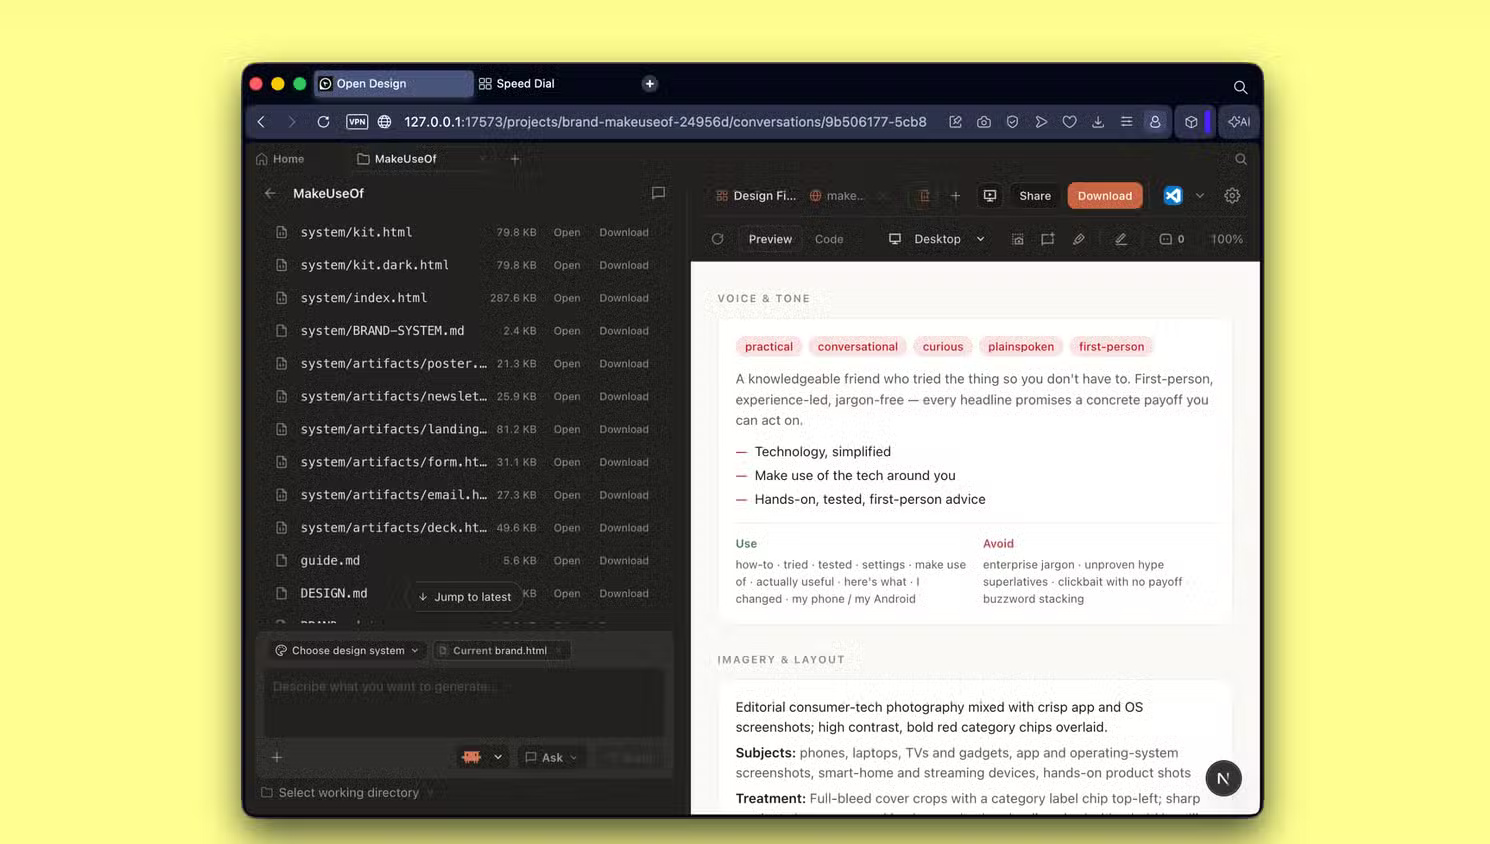Click the cube extensions icon in browser

coord(1191,122)
